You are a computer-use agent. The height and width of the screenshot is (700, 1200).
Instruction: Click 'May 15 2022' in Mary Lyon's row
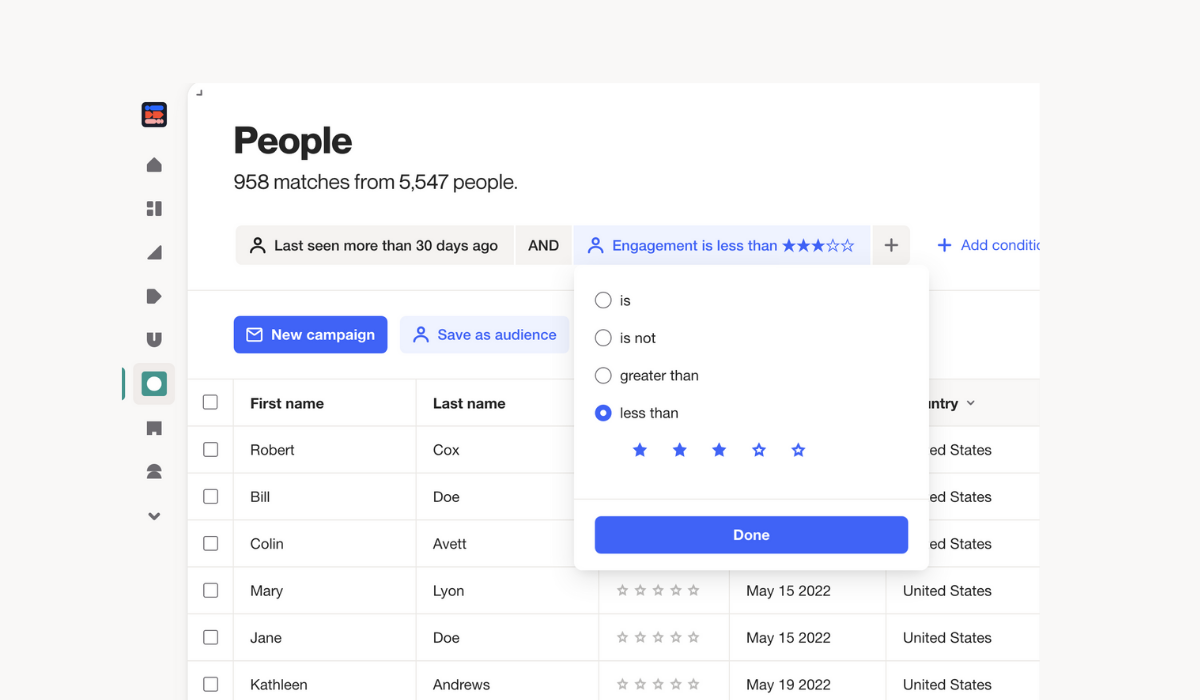(788, 591)
